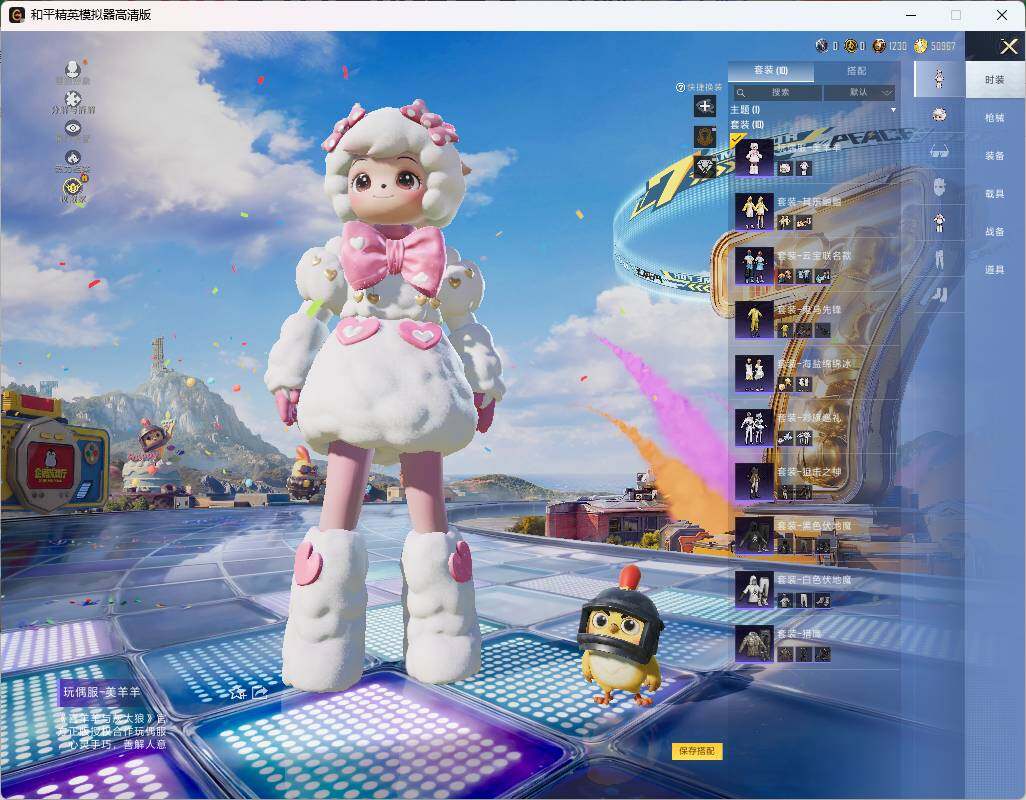Select the upper-body clothing category icon
The width and height of the screenshot is (1026, 800).
(939, 222)
